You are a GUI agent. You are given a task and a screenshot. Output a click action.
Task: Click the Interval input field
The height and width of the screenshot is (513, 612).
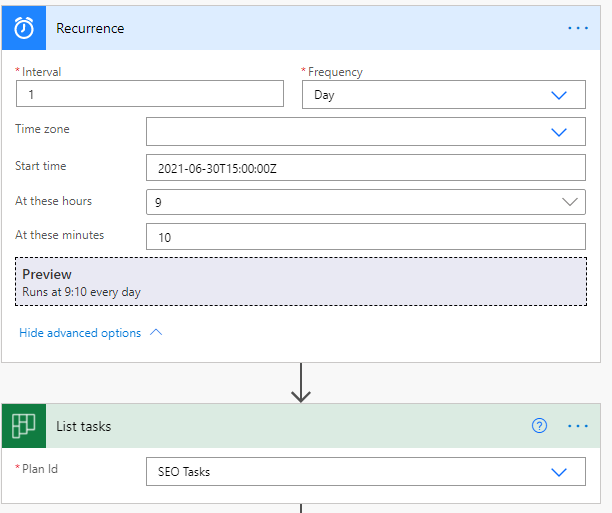click(x=150, y=94)
